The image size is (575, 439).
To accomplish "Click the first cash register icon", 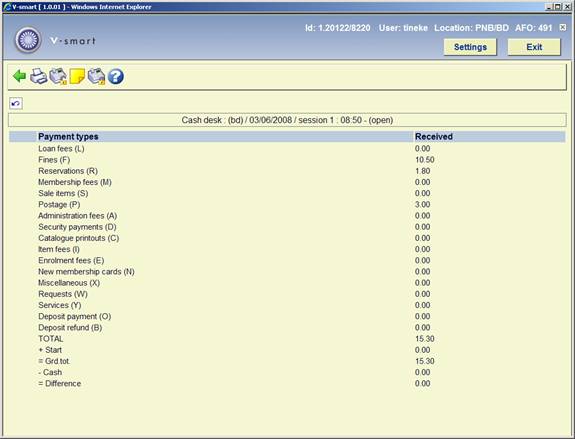I will (58, 76).
